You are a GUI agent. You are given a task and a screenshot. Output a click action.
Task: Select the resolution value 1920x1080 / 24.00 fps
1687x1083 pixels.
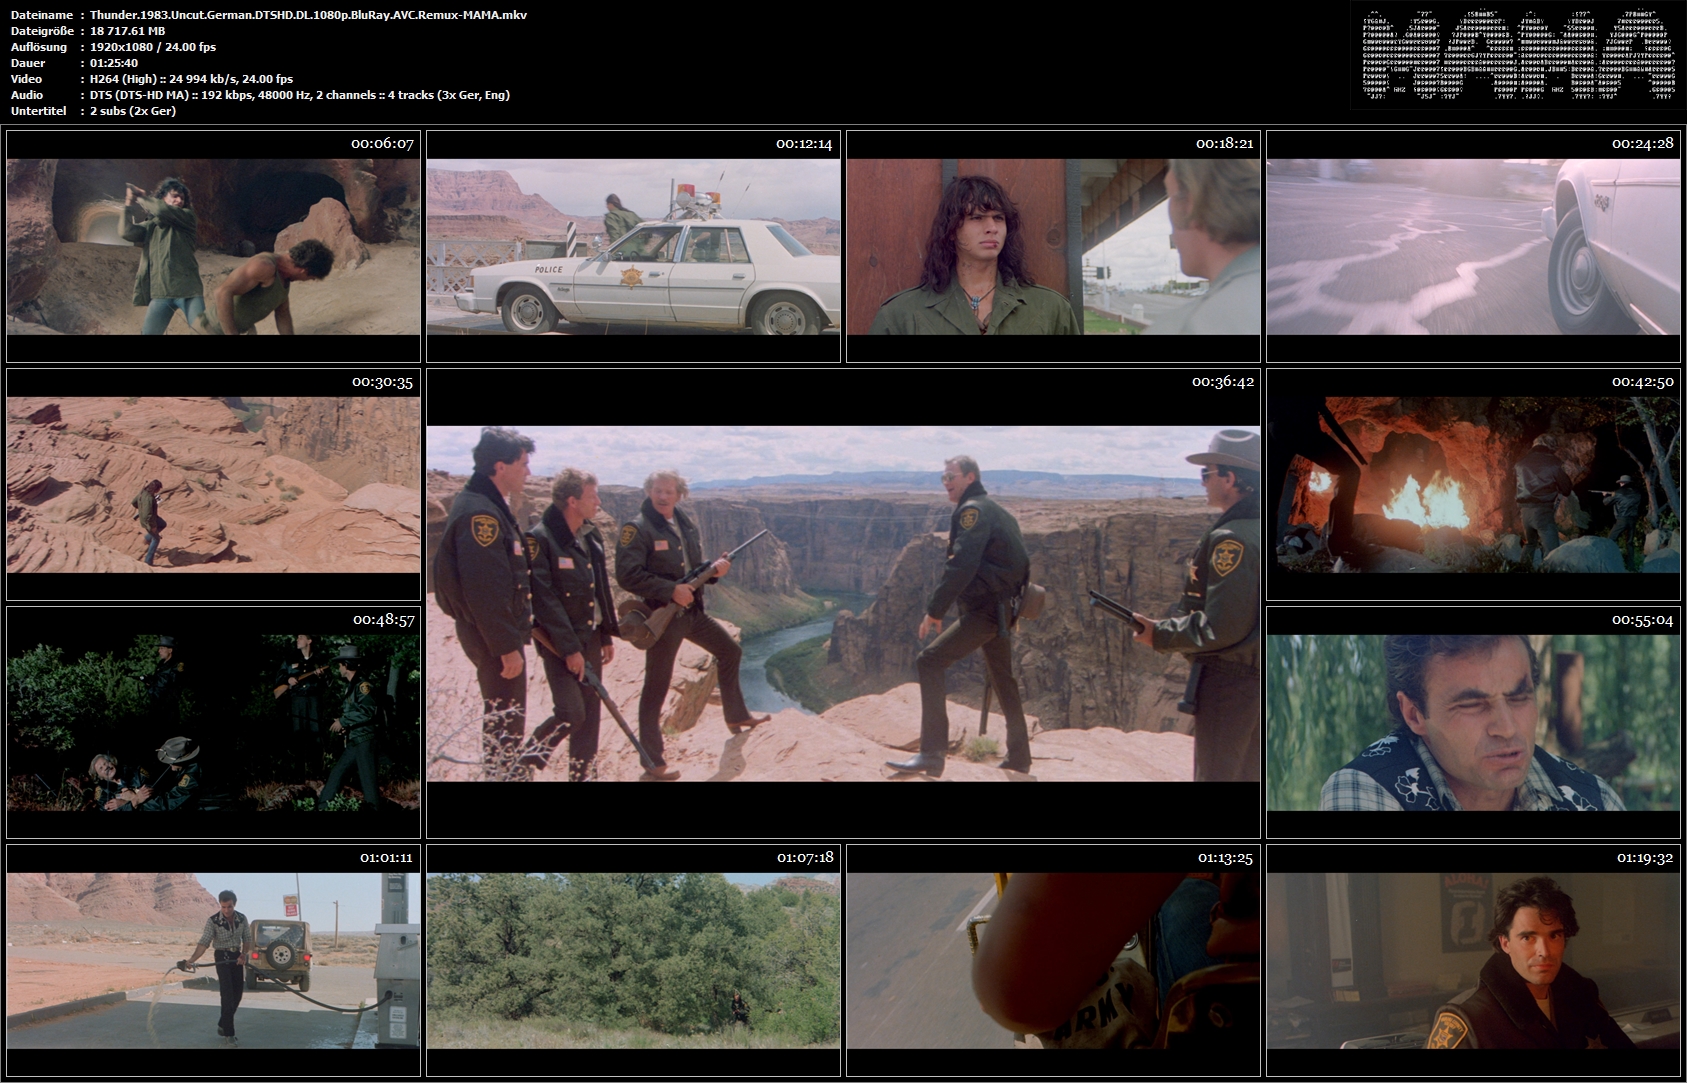tap(153, 47)
